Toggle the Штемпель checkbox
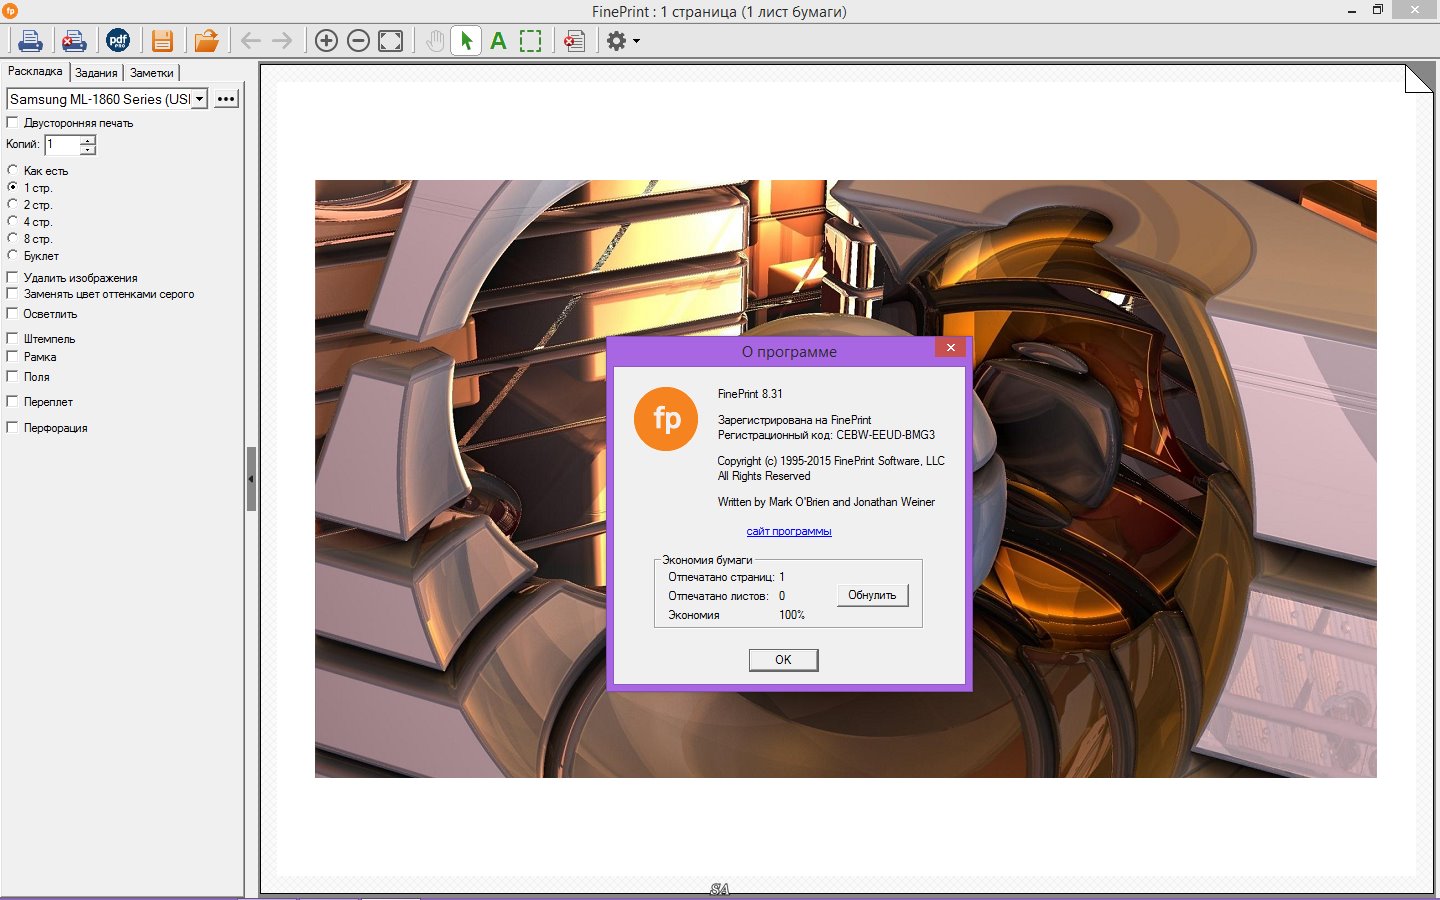Viewport: 1440px width, 900px height. tap(13, 339)
